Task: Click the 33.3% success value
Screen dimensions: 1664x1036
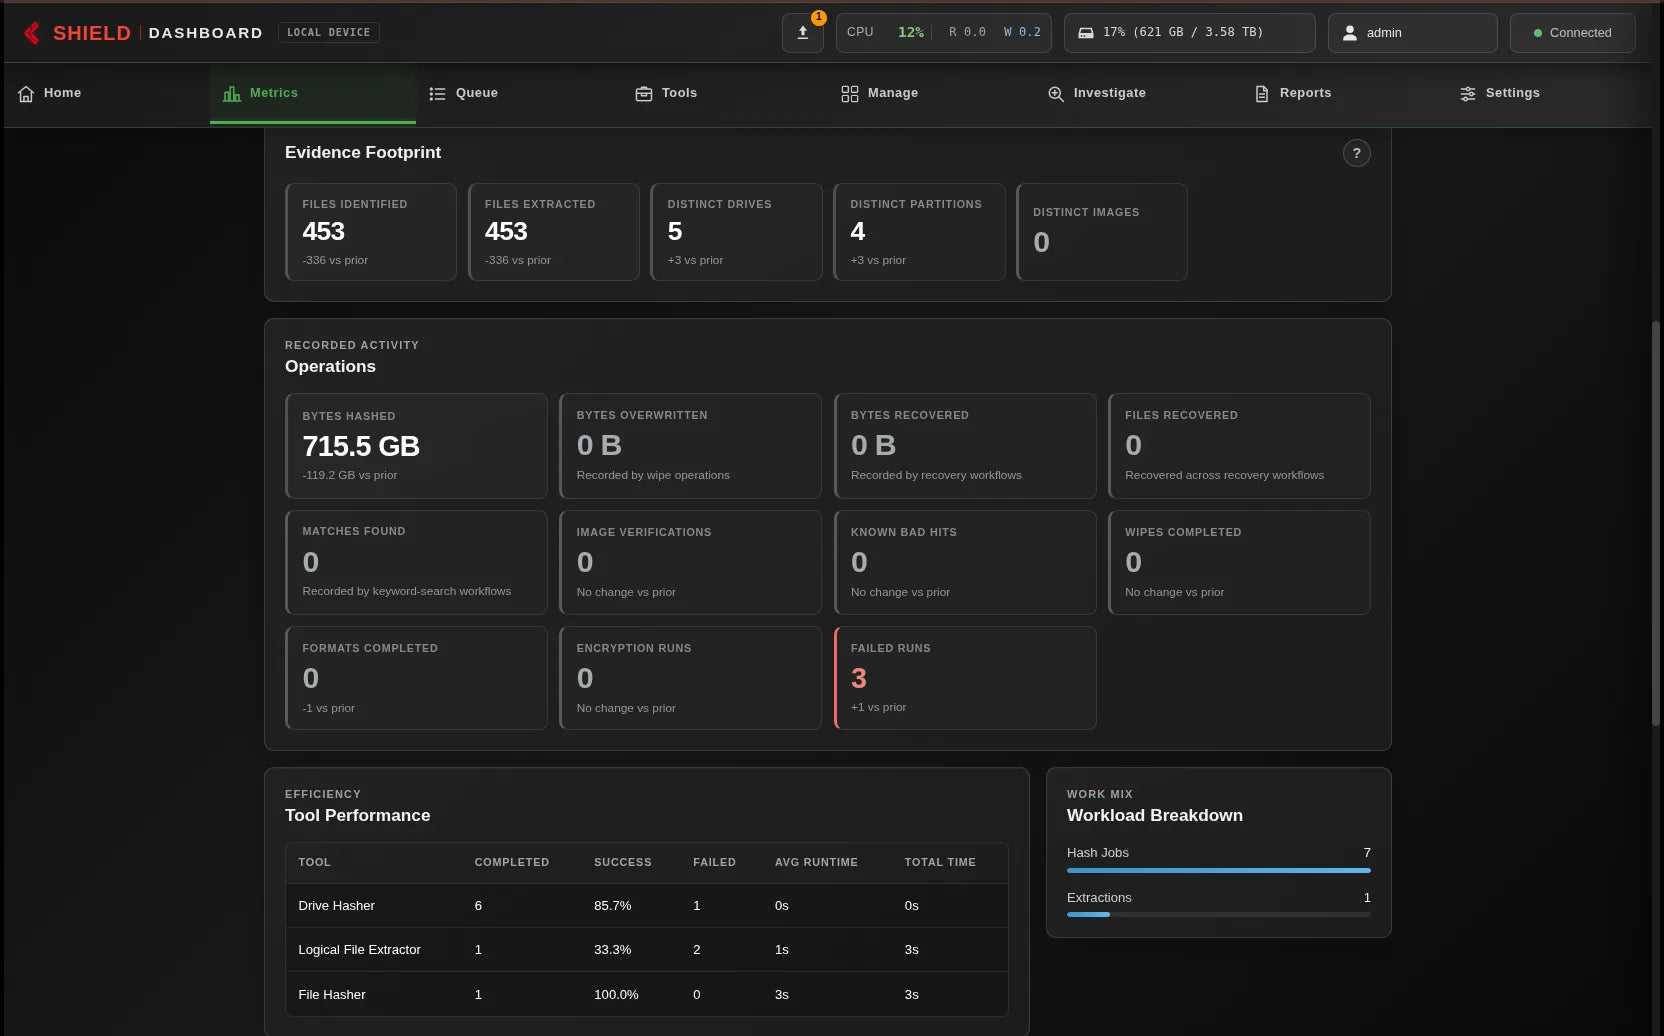Action: 612,950
